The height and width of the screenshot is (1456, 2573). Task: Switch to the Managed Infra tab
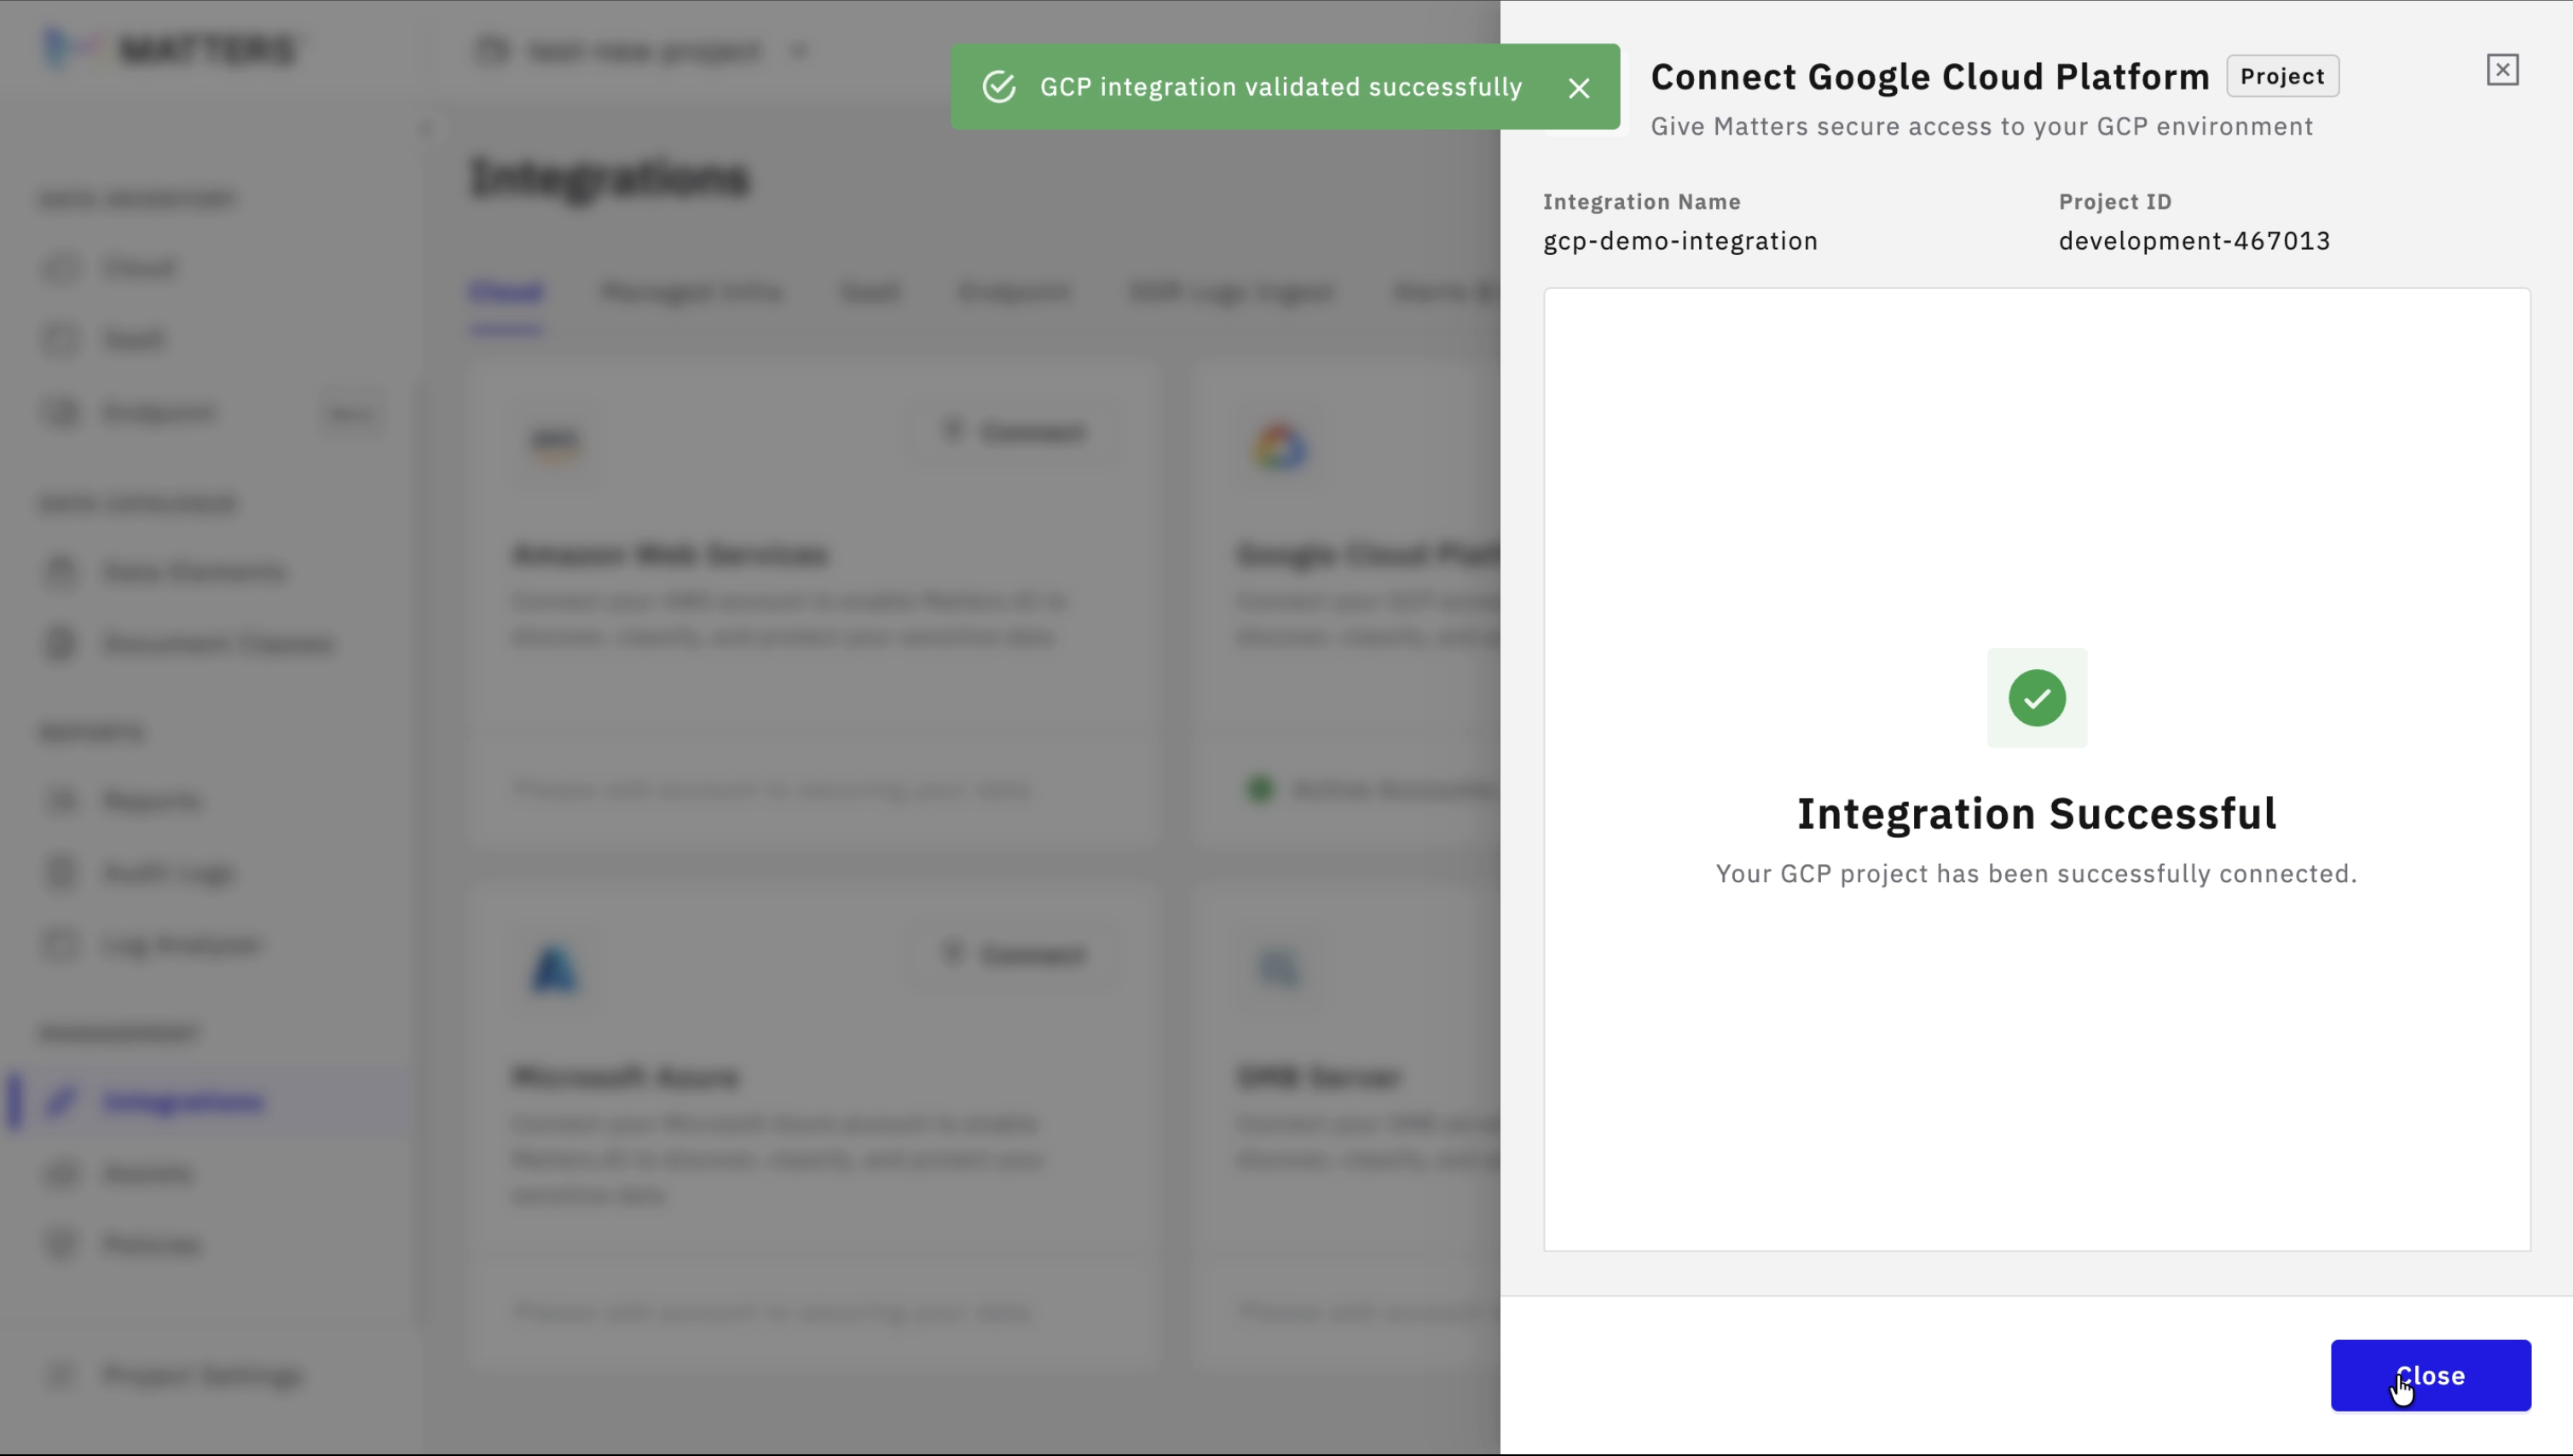coord(691,292)
